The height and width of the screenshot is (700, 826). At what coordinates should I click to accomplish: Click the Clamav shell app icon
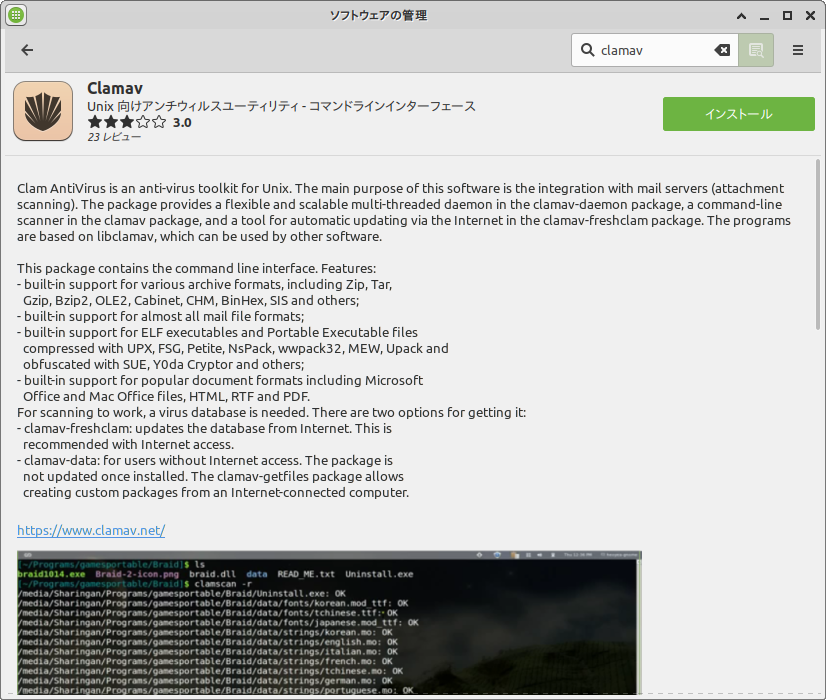coord(43,111)
